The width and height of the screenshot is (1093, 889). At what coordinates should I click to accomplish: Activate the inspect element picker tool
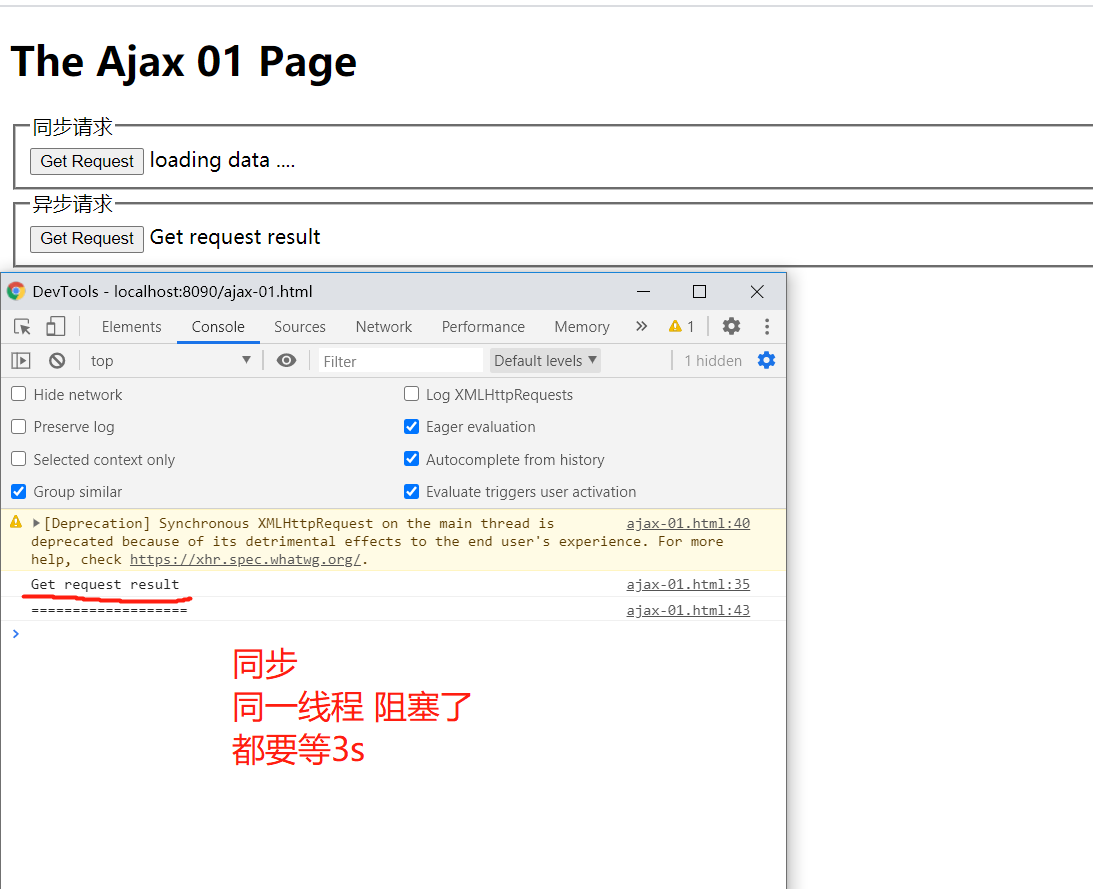click(22, 326)
